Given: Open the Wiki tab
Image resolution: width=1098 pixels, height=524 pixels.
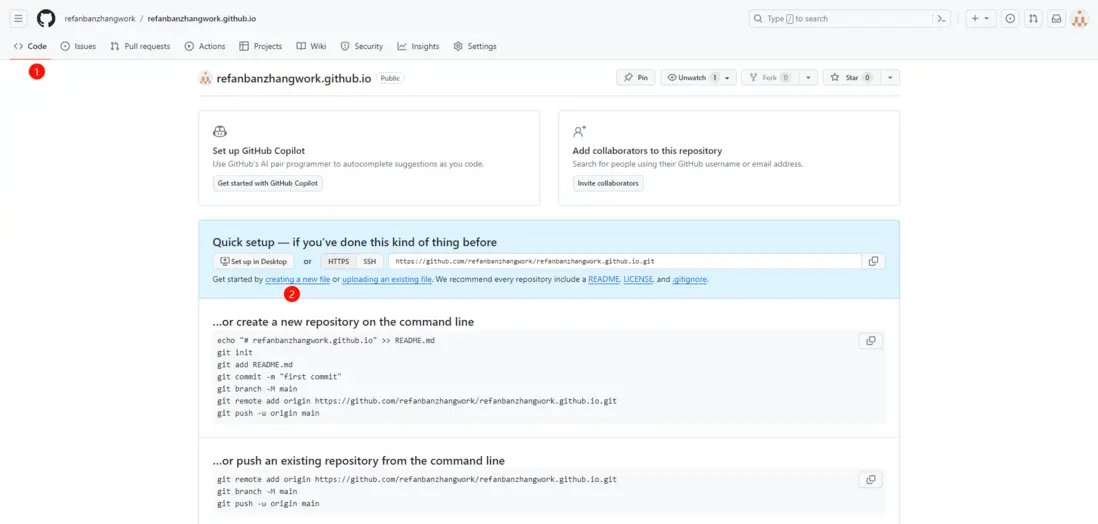Looking at the screenshot, I should coord(311,46).
